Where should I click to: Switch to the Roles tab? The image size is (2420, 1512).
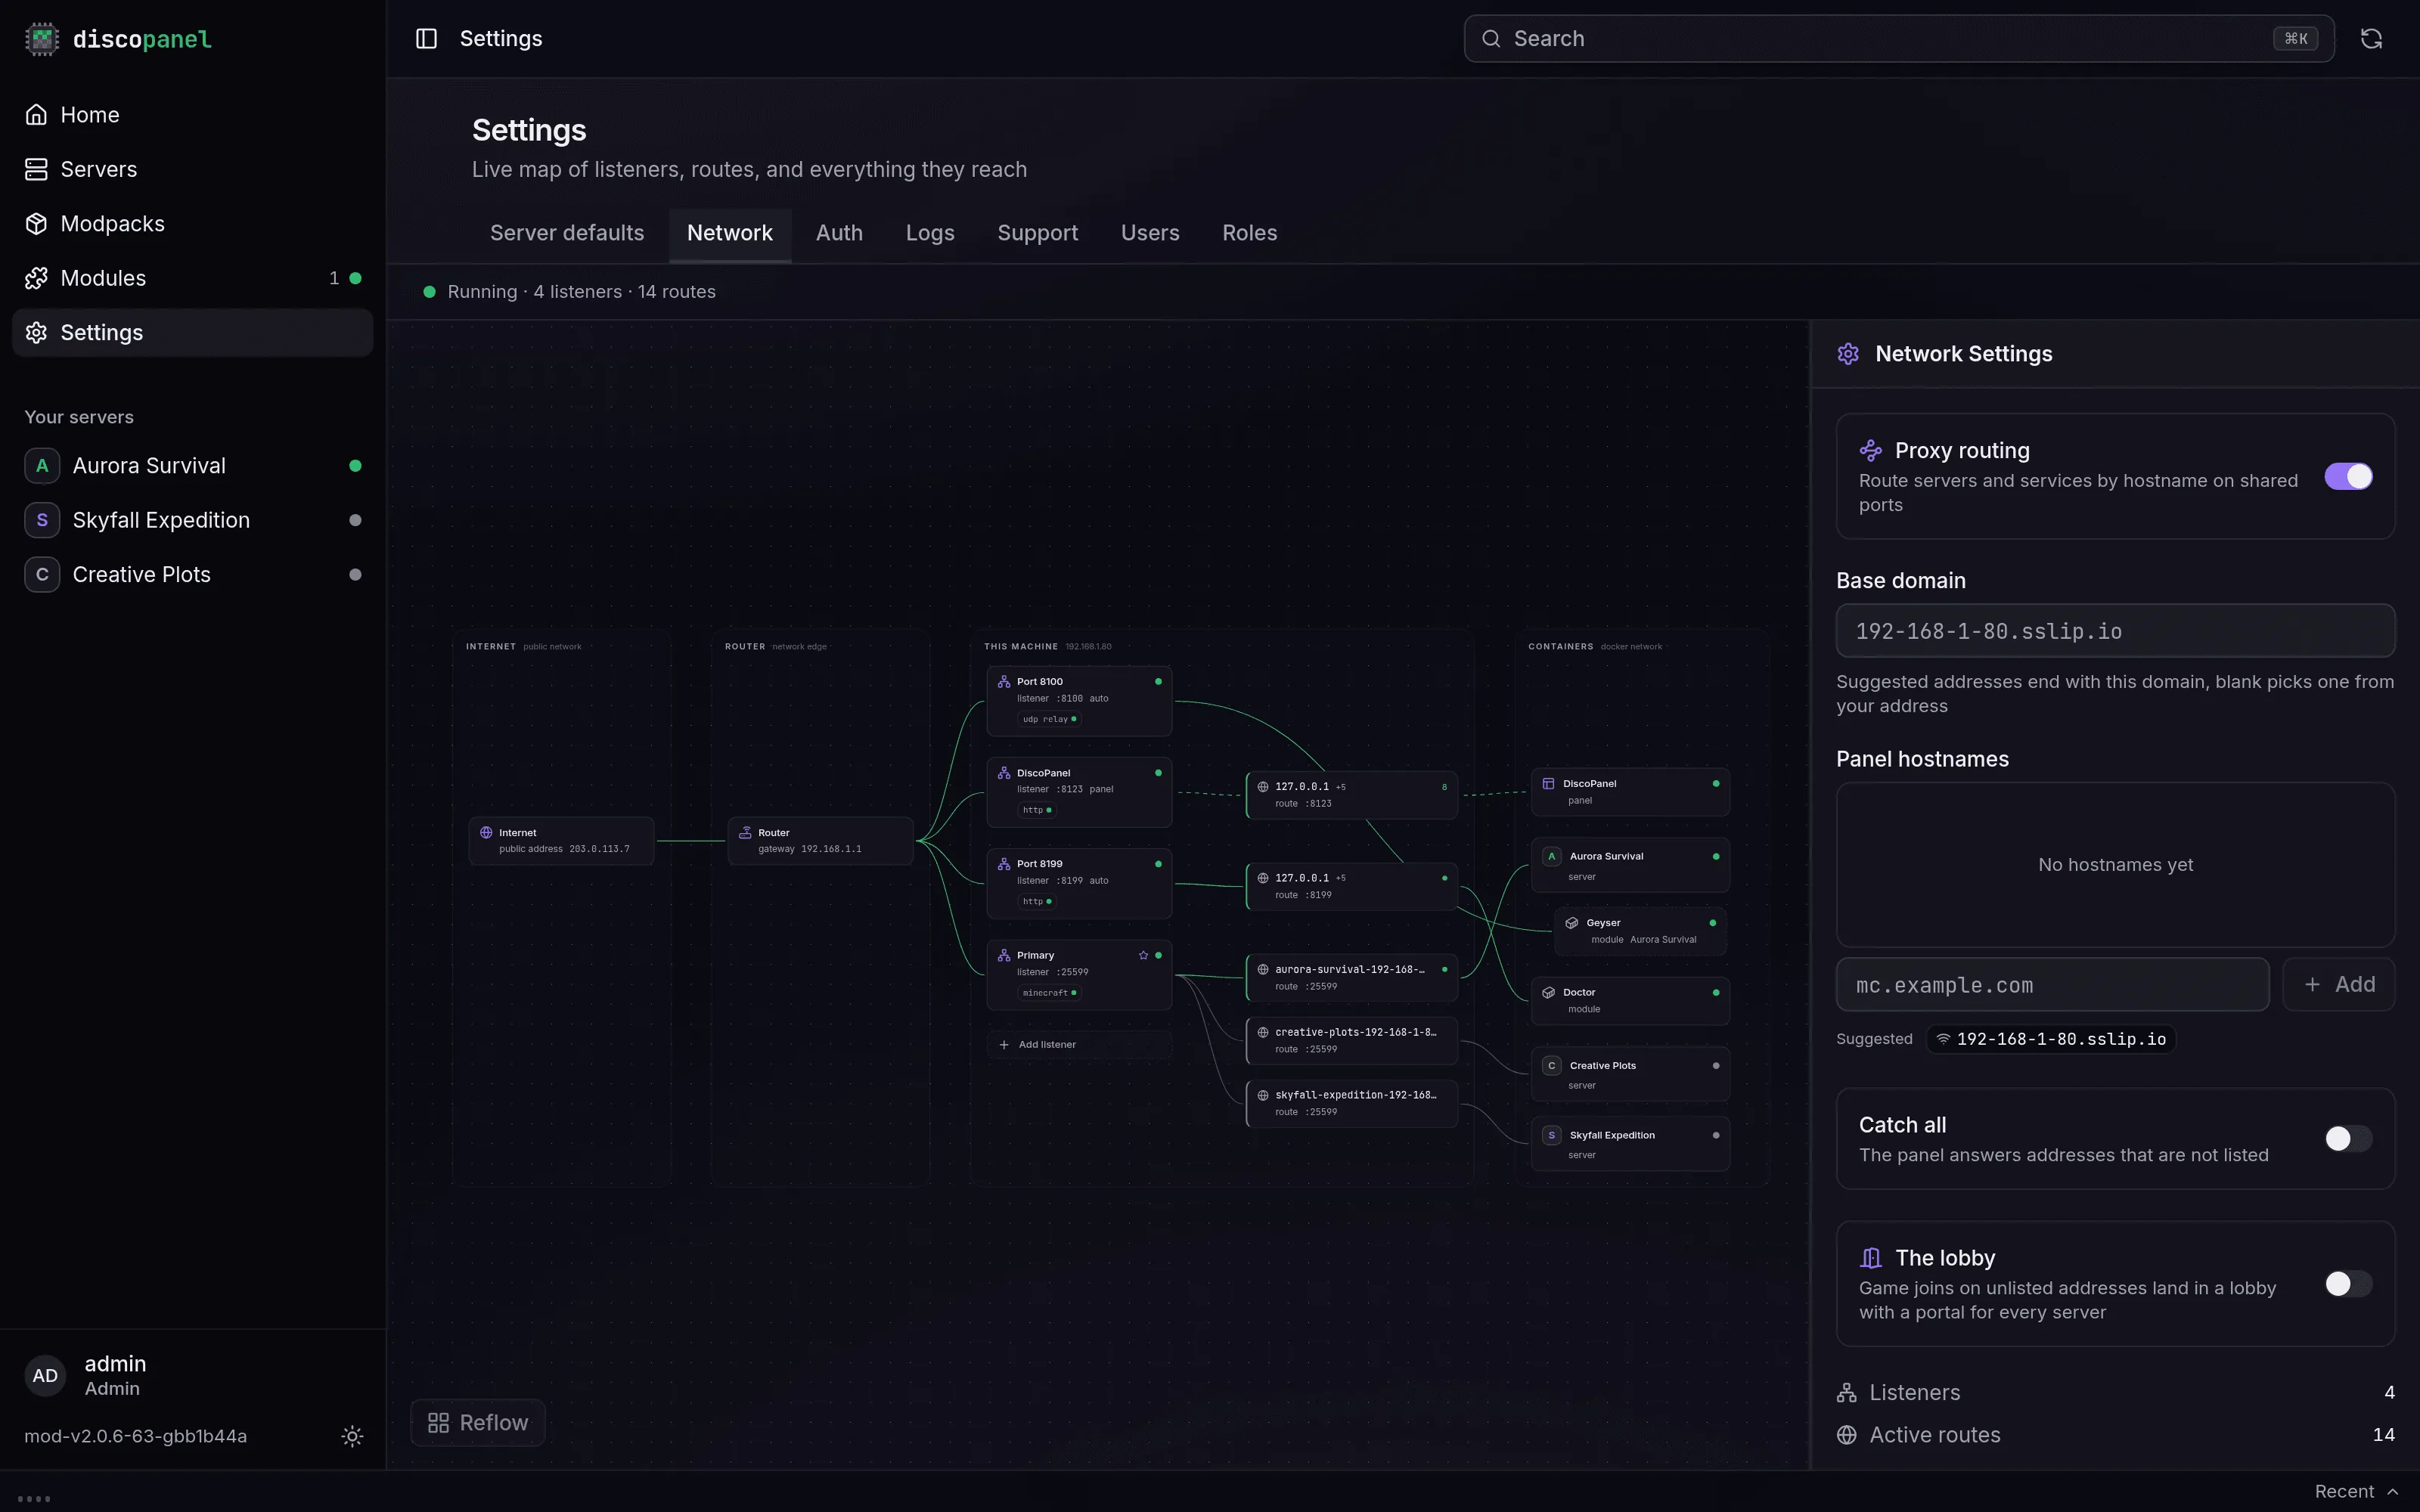pyautogui.click(x=1249, y=233)
